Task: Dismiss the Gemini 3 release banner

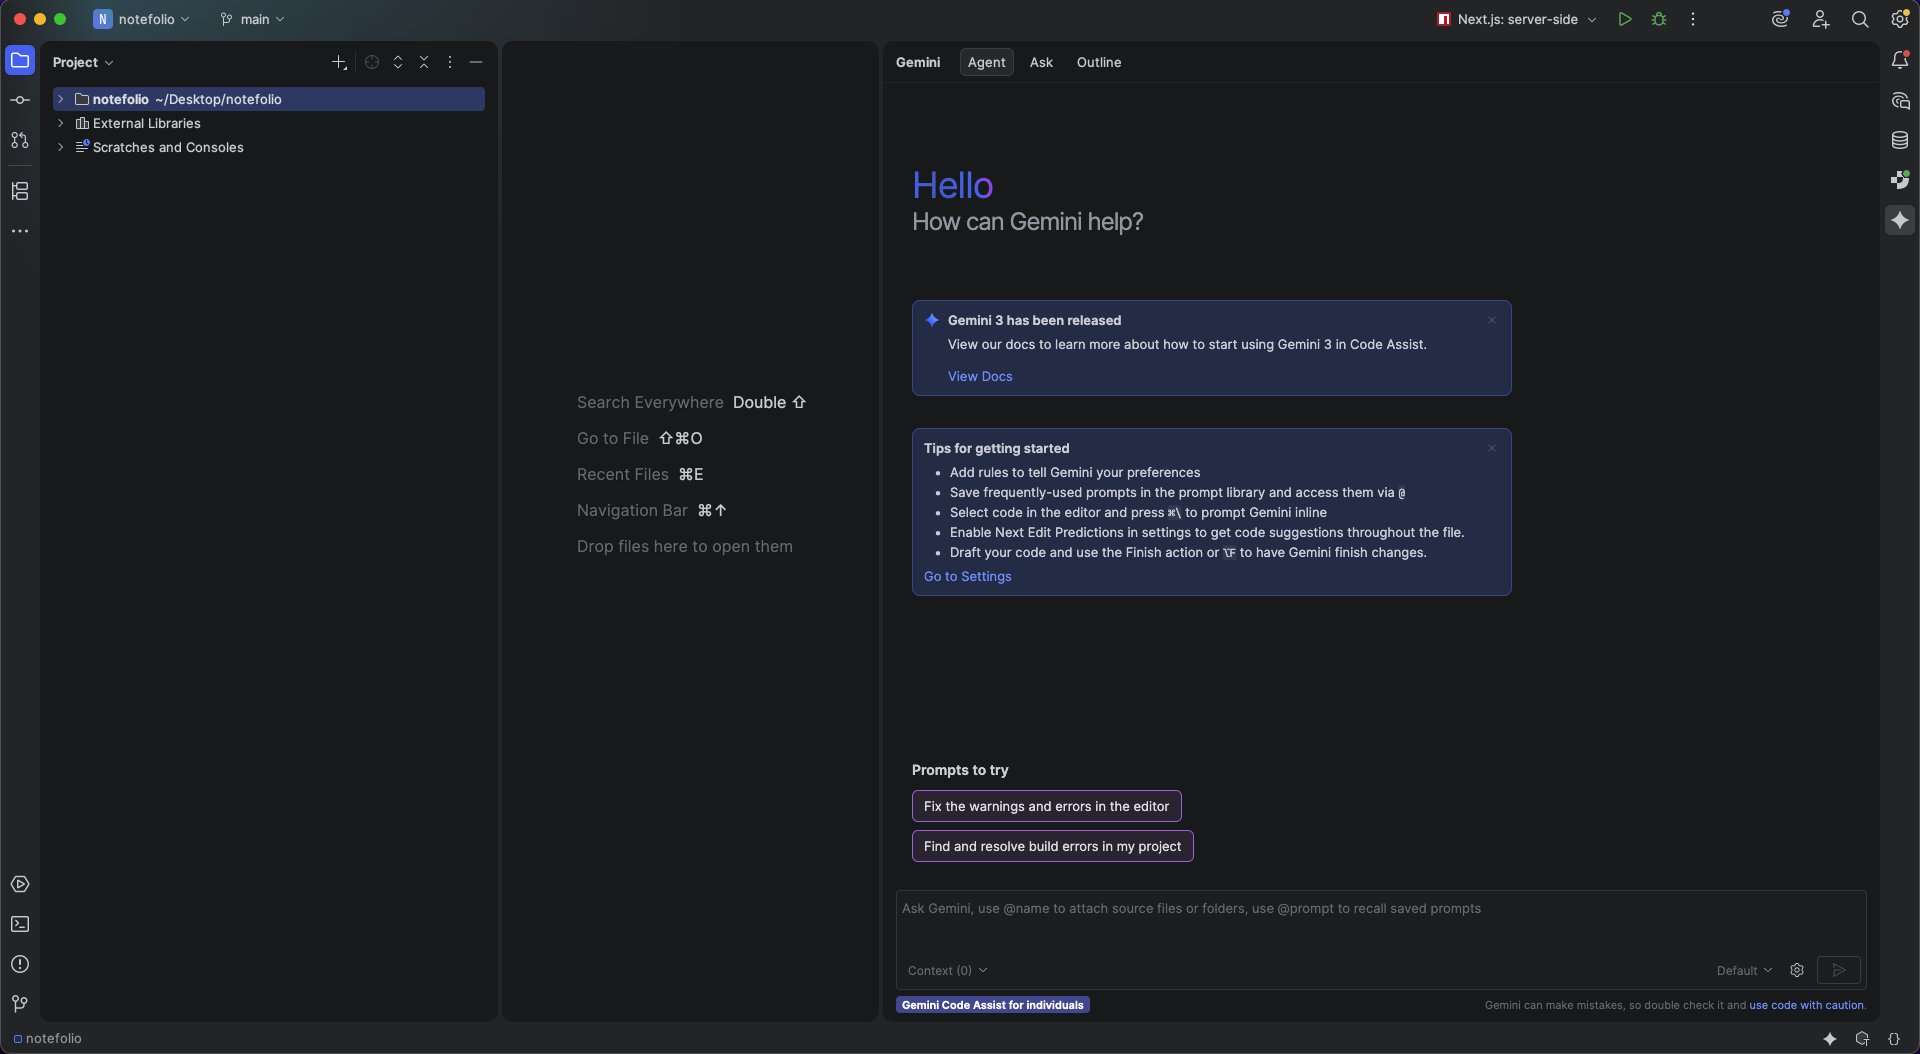Action: [1492, 320]
